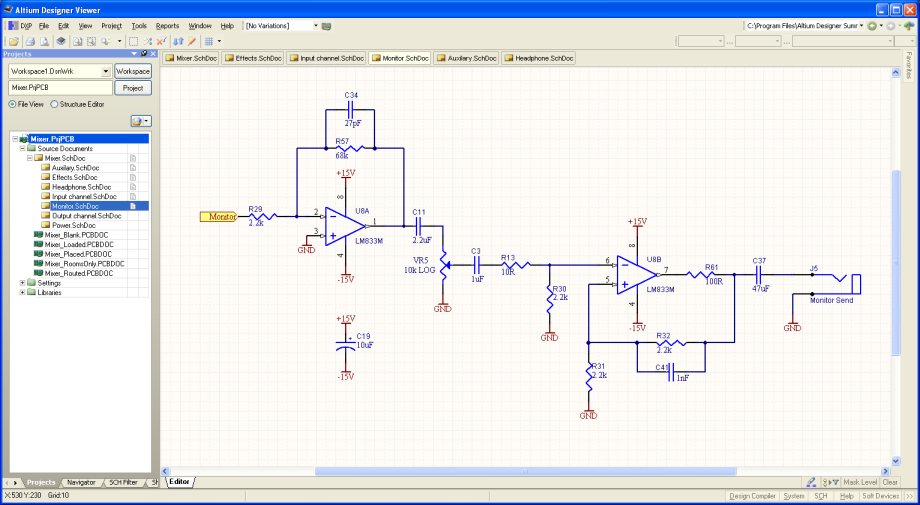Viewport: 920px width, 505px height.
Task: Click the green back navigation arrow
Action: tap(872, 25)
